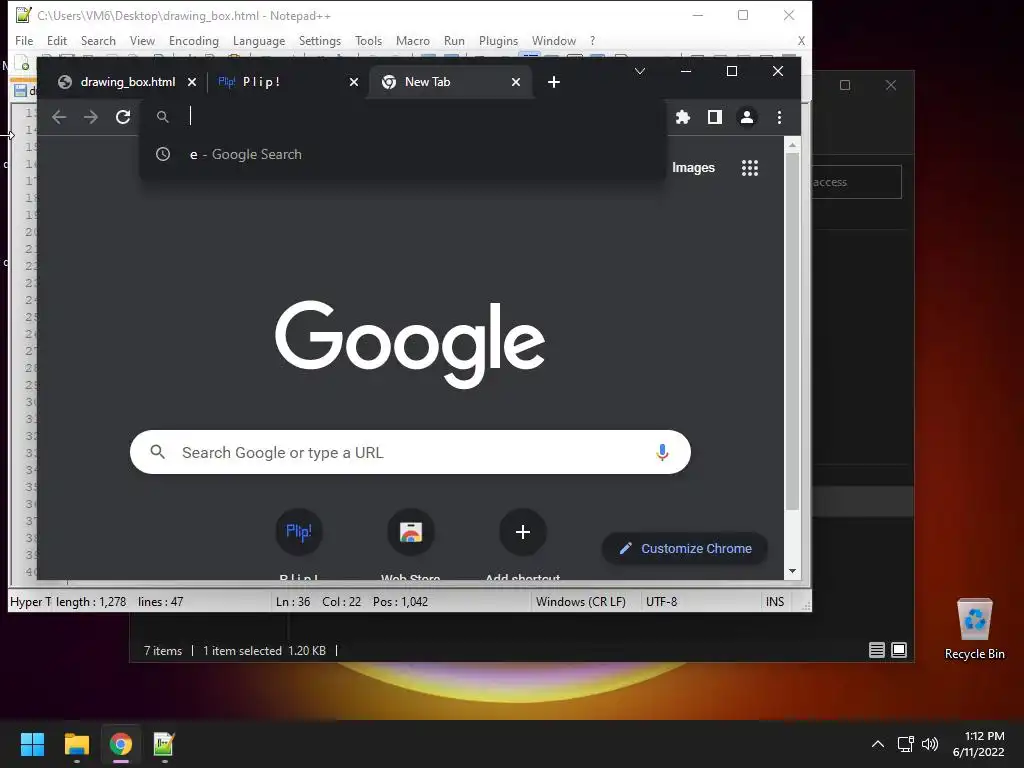Open Chrome tab search chevron
The image size is (1024, 768).
pos(640,71)
